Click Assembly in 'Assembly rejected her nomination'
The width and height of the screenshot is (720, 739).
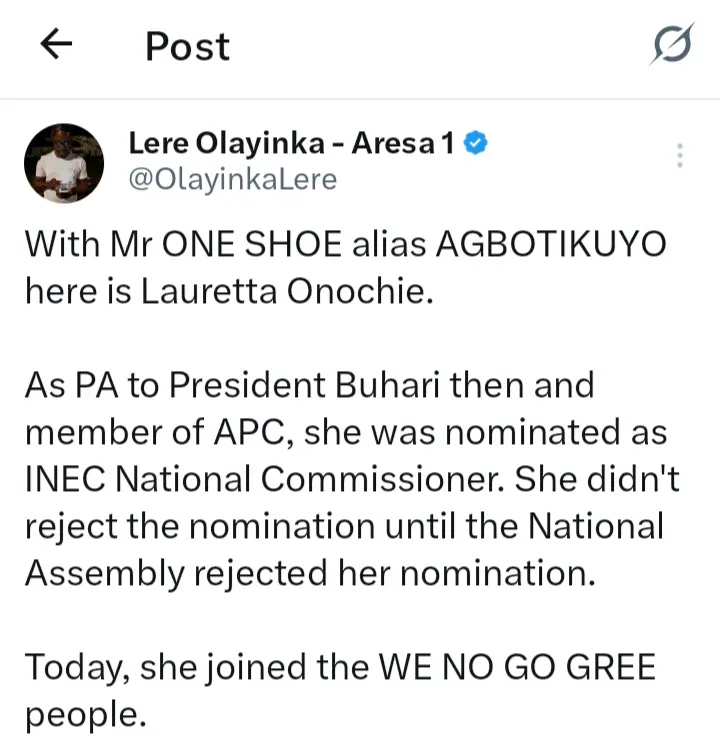click(104, 572)
